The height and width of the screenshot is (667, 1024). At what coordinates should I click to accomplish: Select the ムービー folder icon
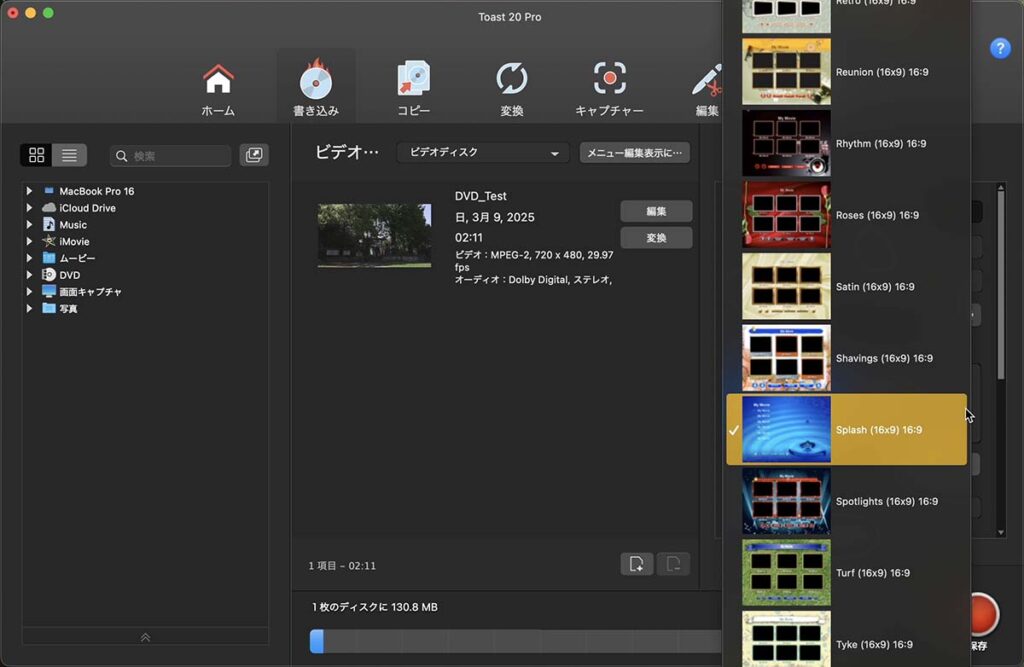click(x=49, y=257)
